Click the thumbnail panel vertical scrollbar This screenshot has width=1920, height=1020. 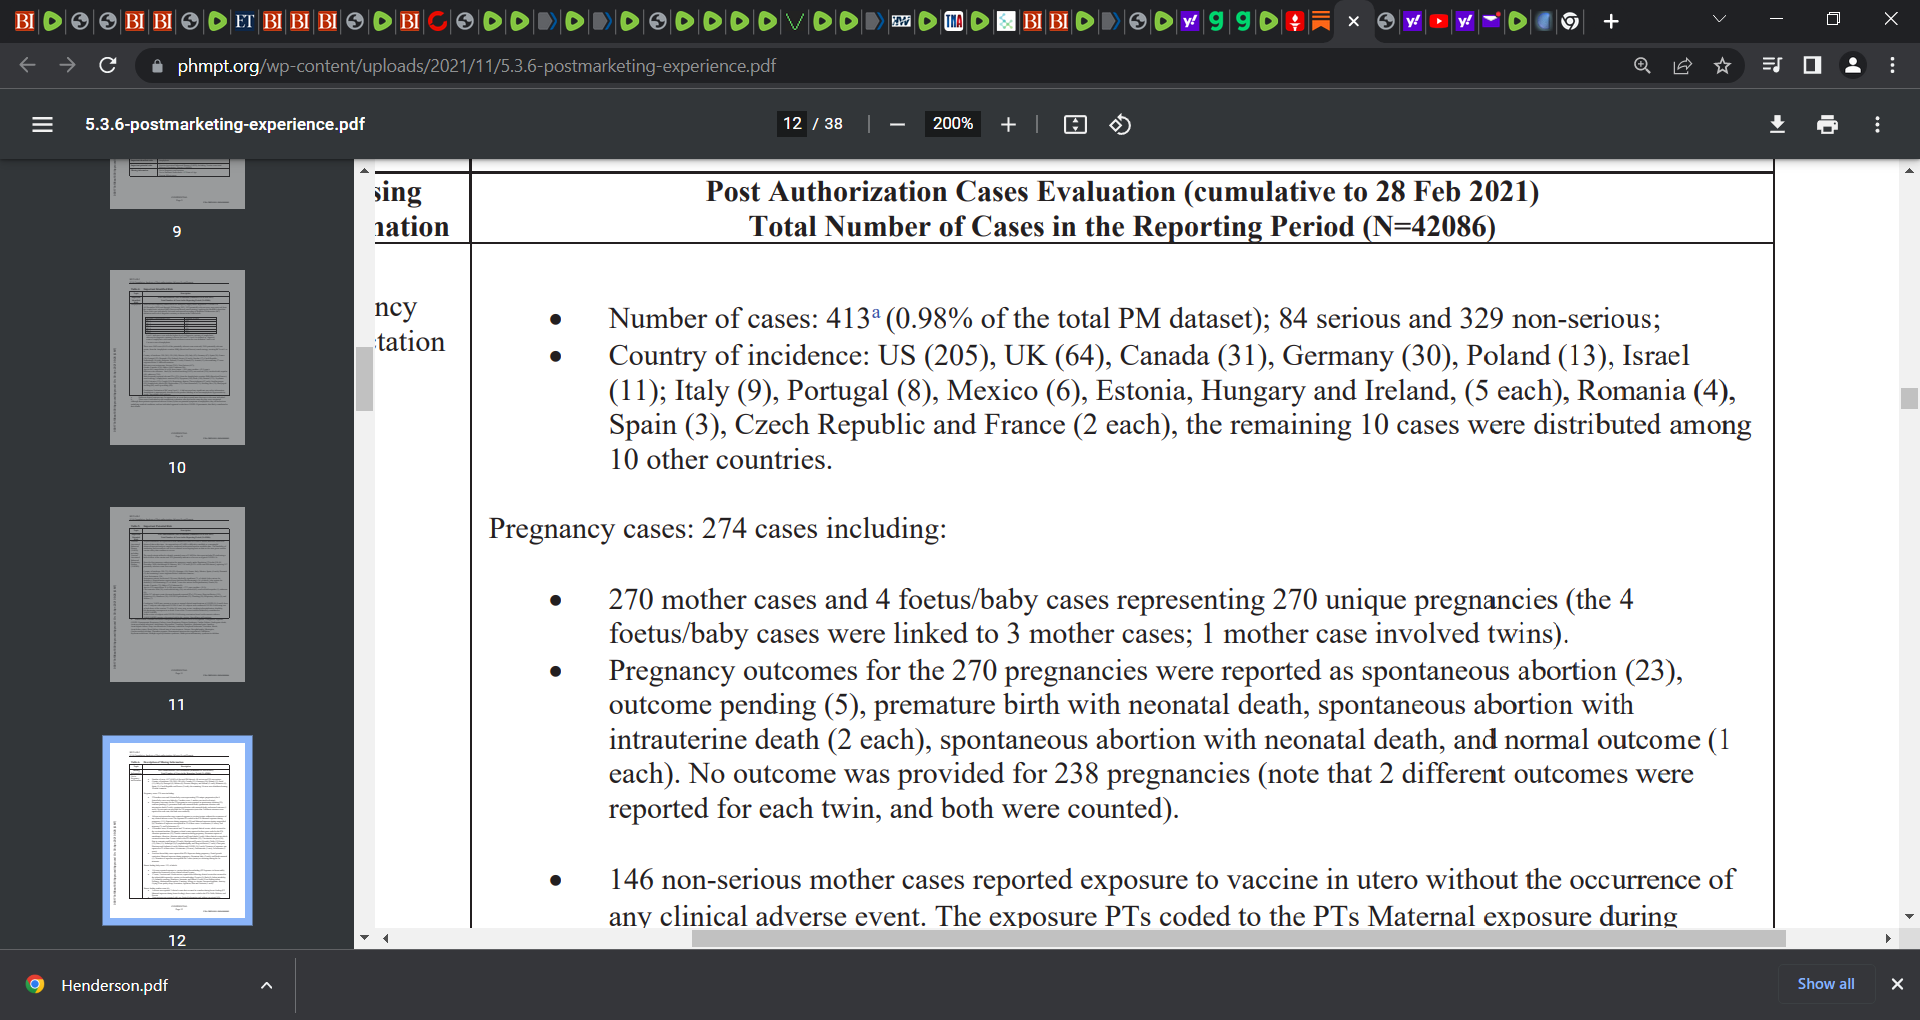(364, 378)
